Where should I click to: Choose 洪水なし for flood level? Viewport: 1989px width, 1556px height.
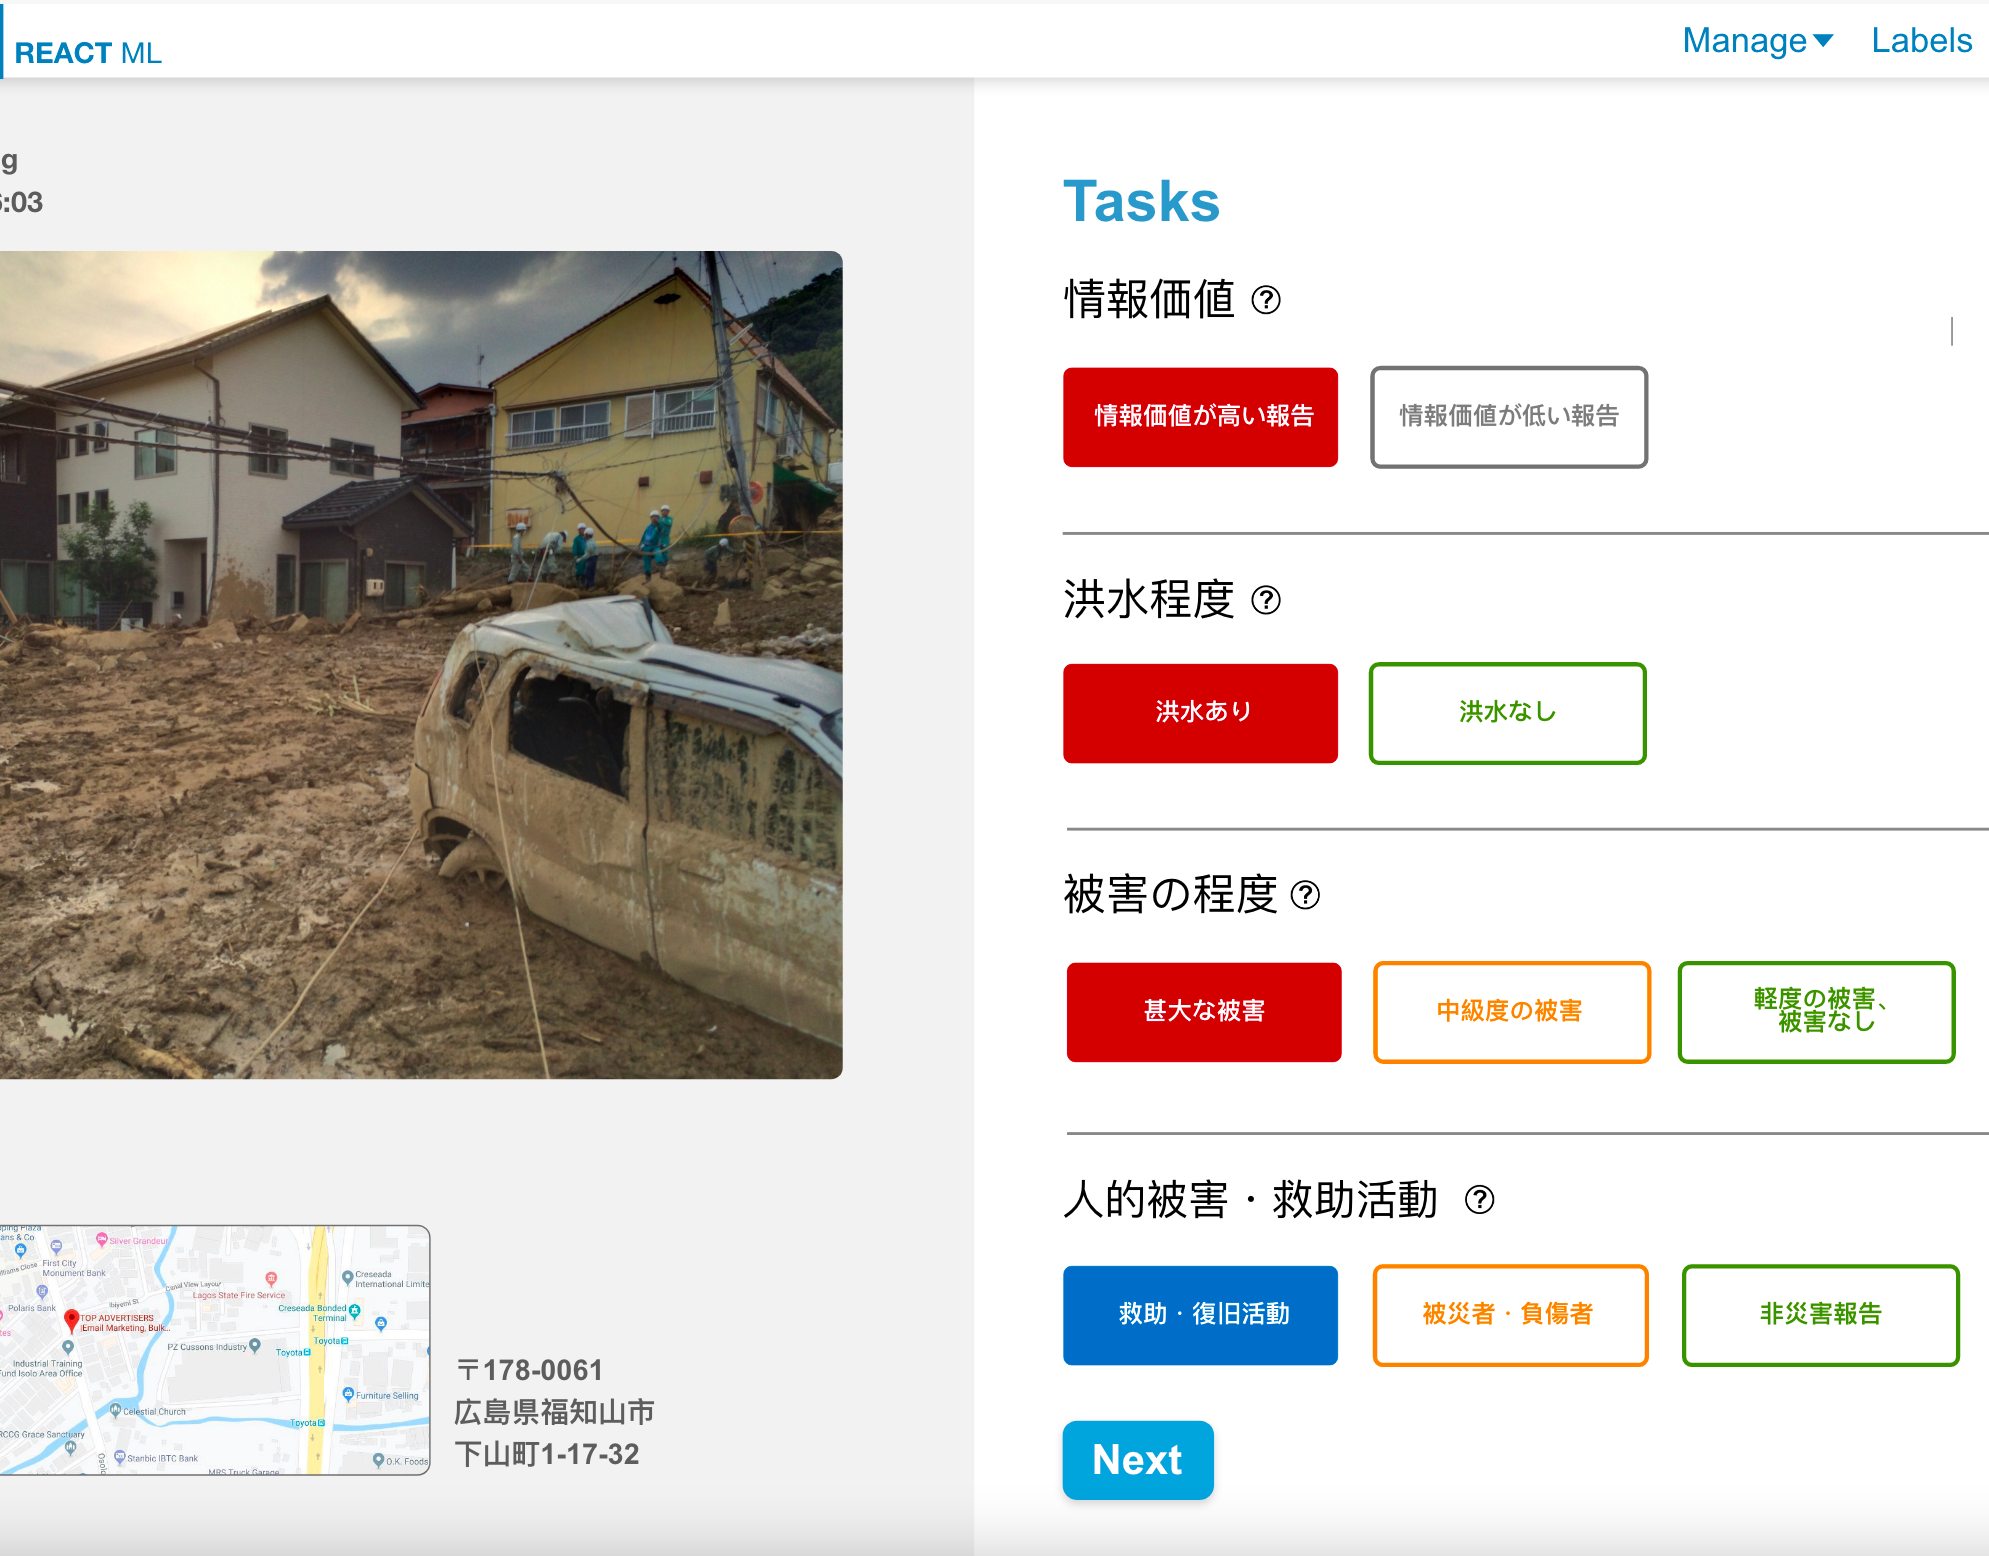(1507, 713)
